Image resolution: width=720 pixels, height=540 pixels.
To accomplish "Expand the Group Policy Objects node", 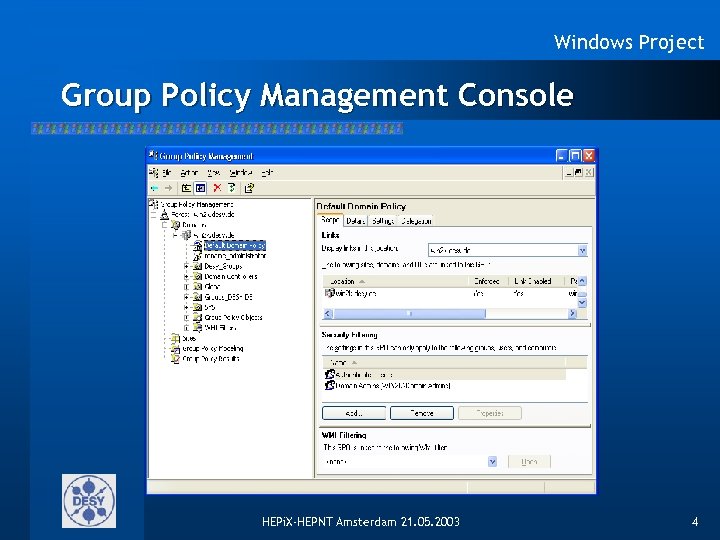I will (186, 317).
